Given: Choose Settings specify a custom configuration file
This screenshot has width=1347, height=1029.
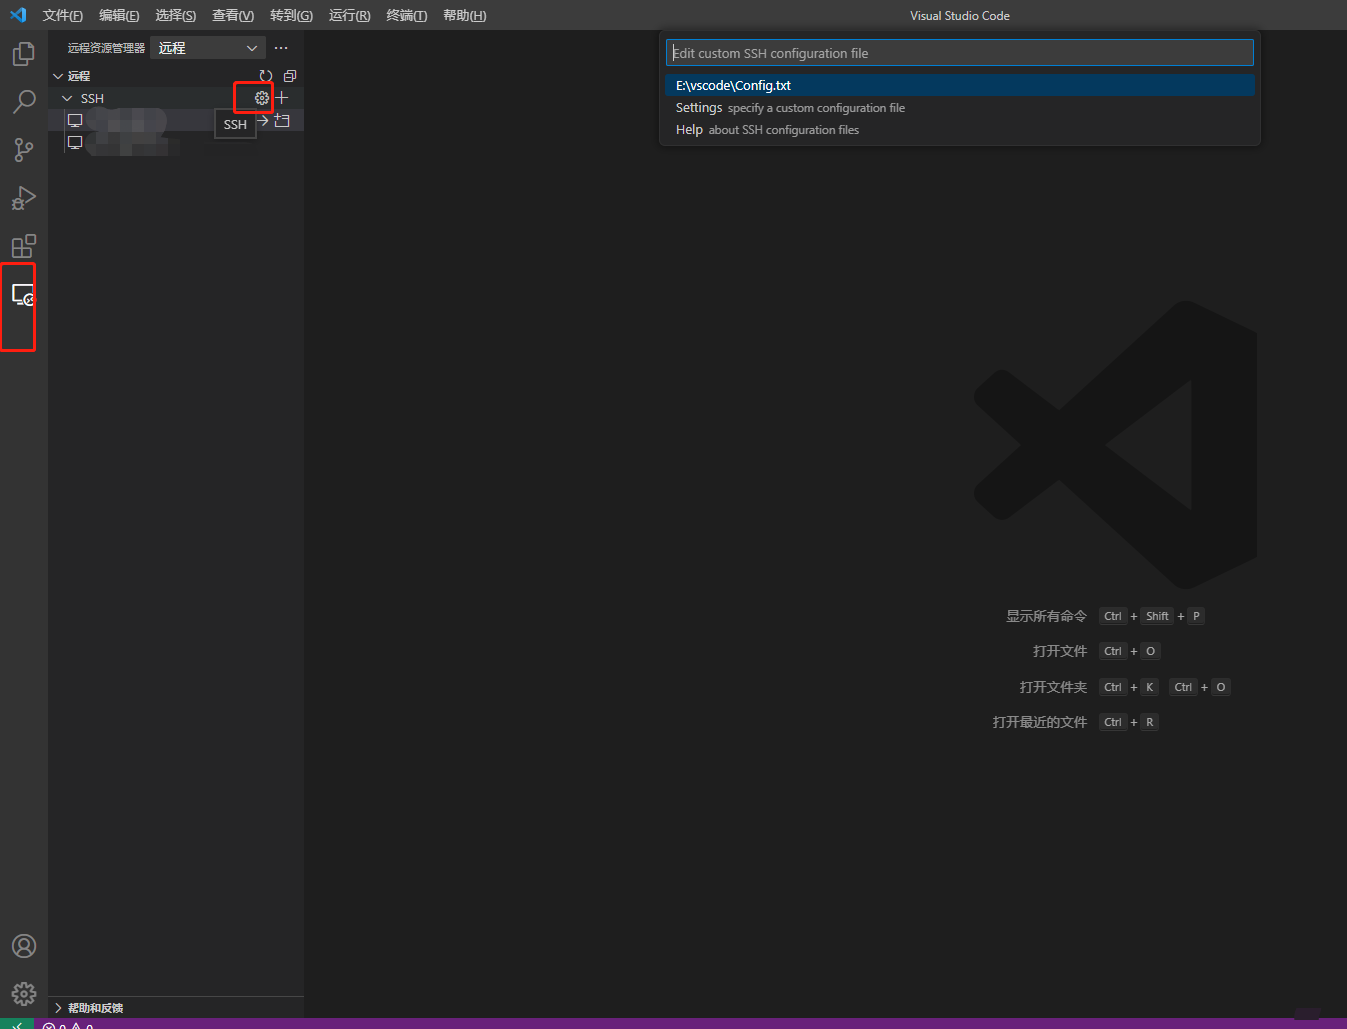Looking at the screenshot, I should coord(960,107).
